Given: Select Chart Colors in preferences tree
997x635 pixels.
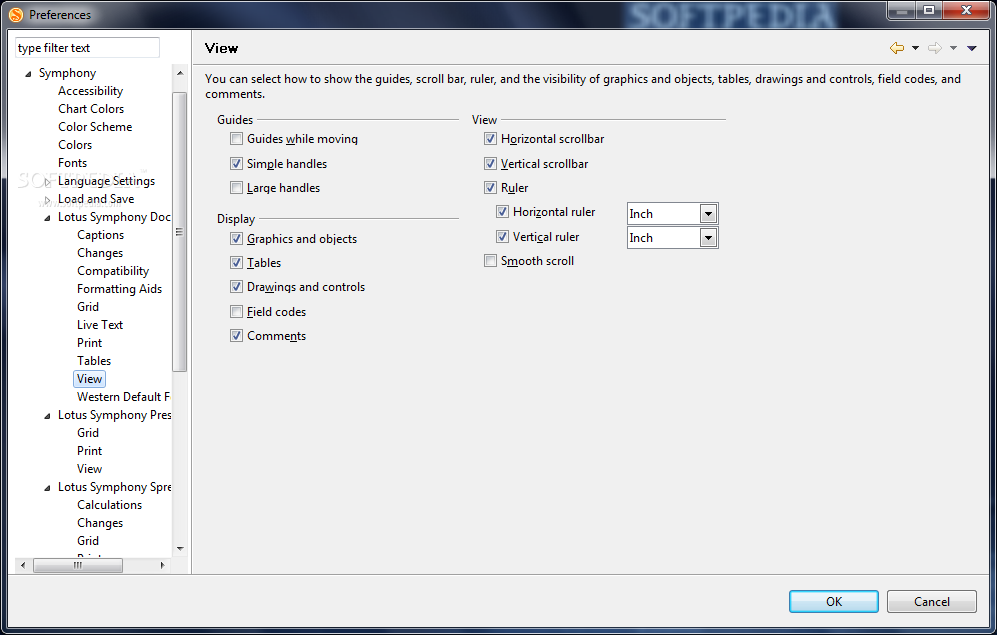Looking at the screenshot, I should (91, 109).
